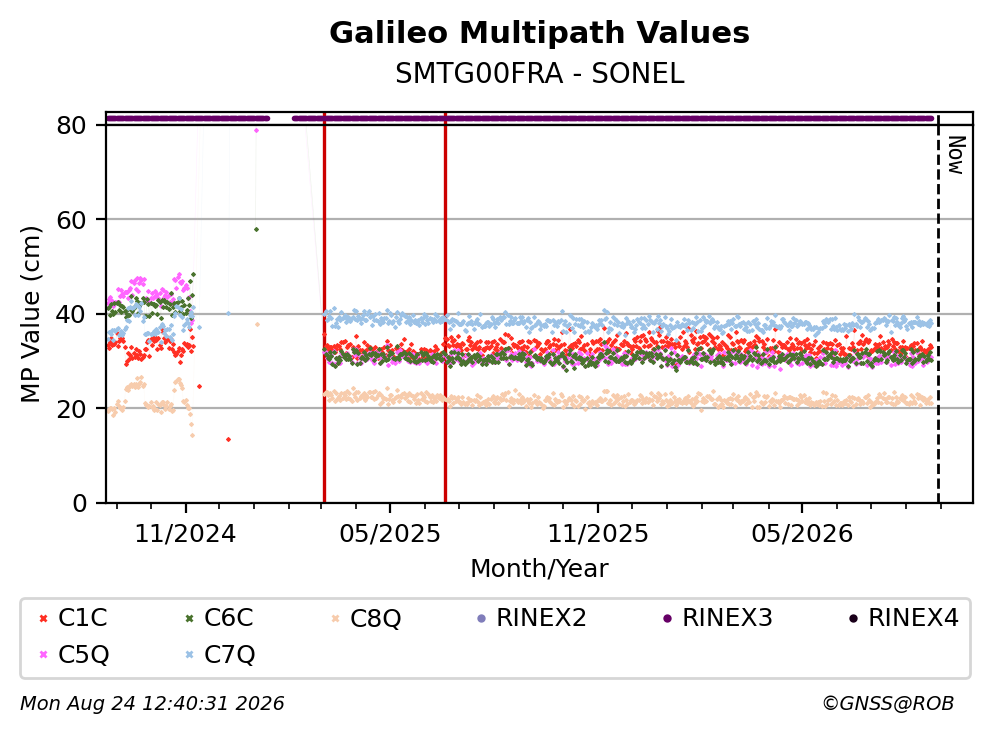
Task: Click the second red vertical event line
Action: coord(445,308)
